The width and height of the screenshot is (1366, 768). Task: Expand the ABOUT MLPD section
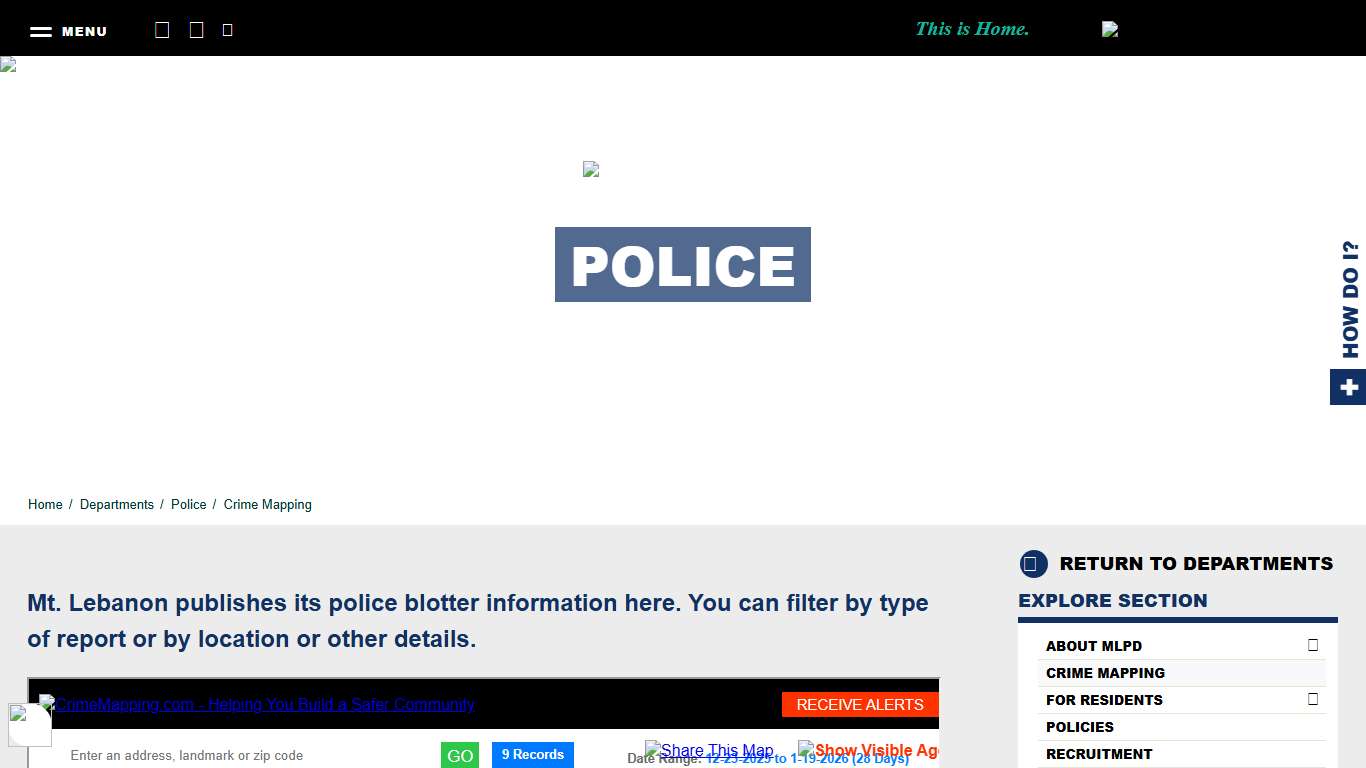pyautogui.click(x=1313, y=646)
